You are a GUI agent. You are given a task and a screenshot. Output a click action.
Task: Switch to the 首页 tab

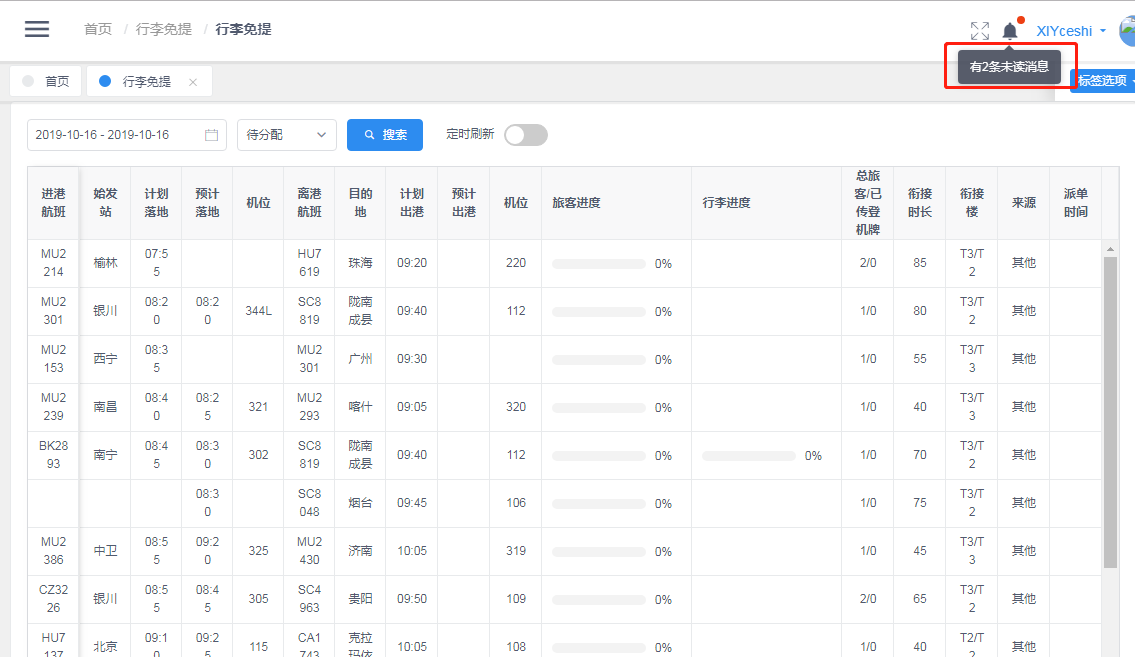tap(46, 81)
